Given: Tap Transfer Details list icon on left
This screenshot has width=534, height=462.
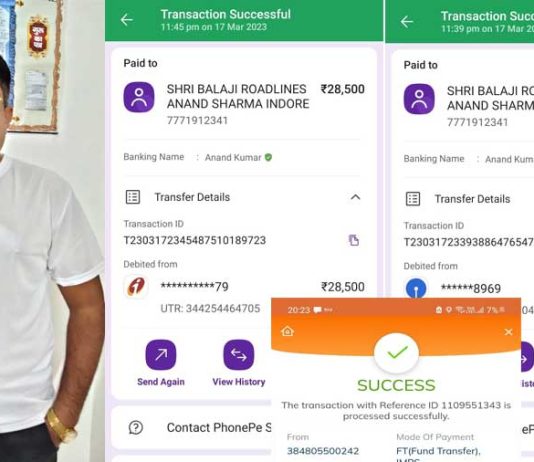Looking at the screenshot, I should pos(133,197).
